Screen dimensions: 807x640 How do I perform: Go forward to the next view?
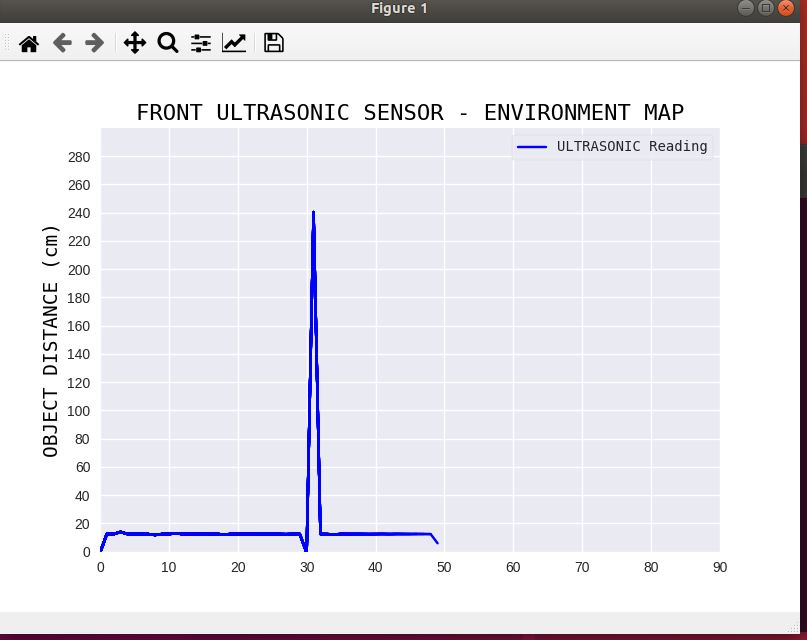[x=95, y=43]
